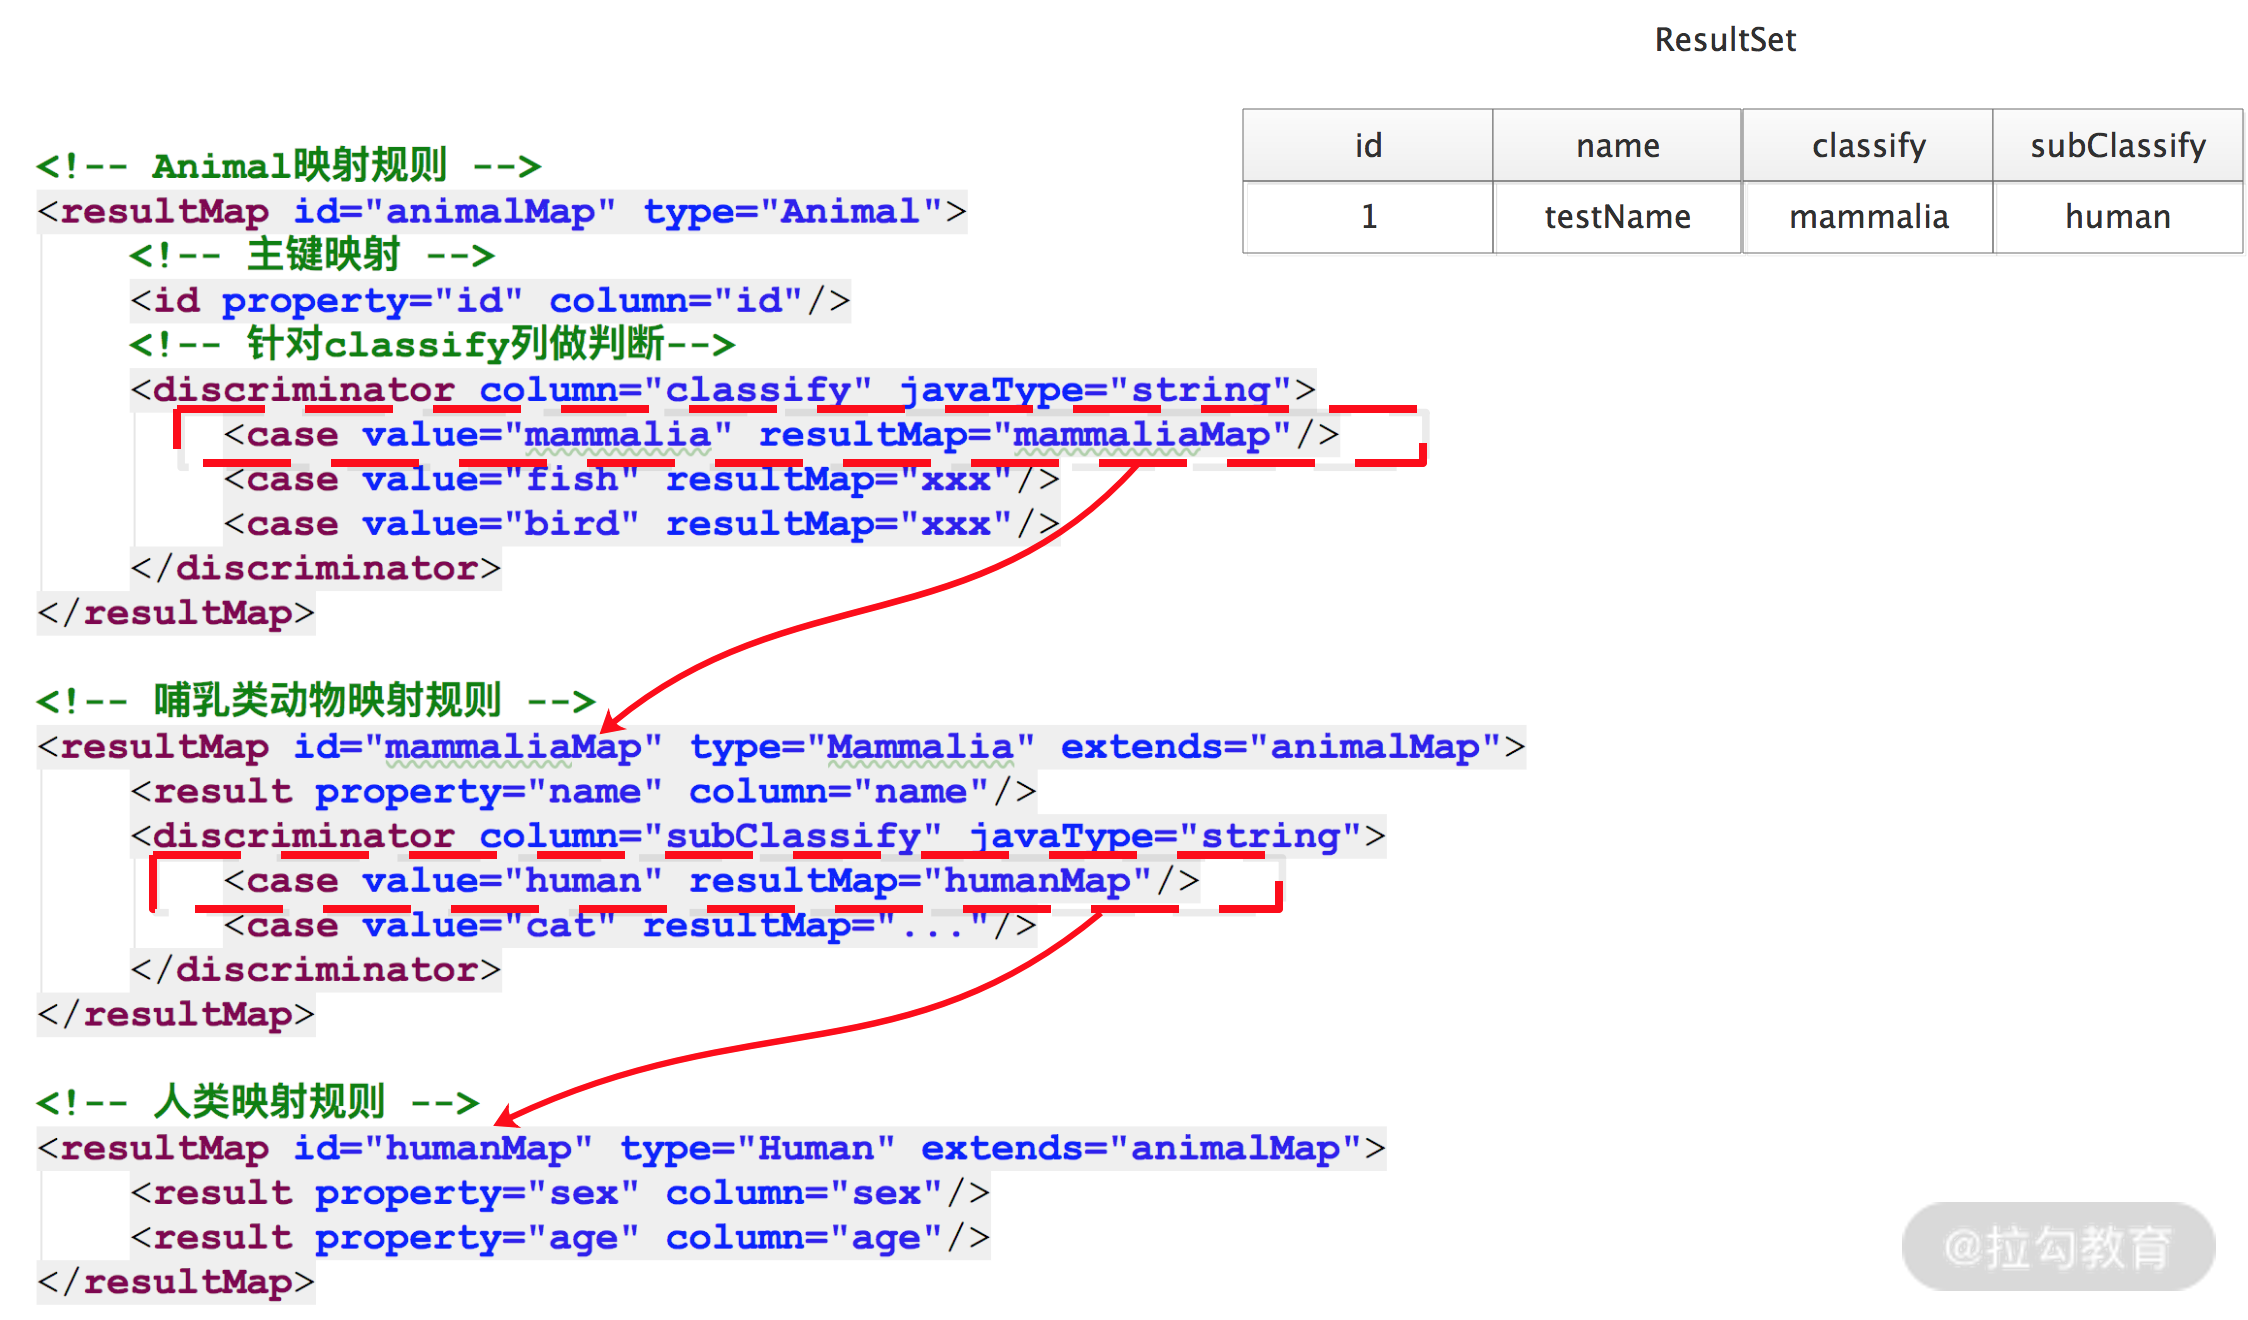Click the human case line in dashed box
Image resolution: width=2248 pixels, height=1320 pixels.
coord(710,881)
